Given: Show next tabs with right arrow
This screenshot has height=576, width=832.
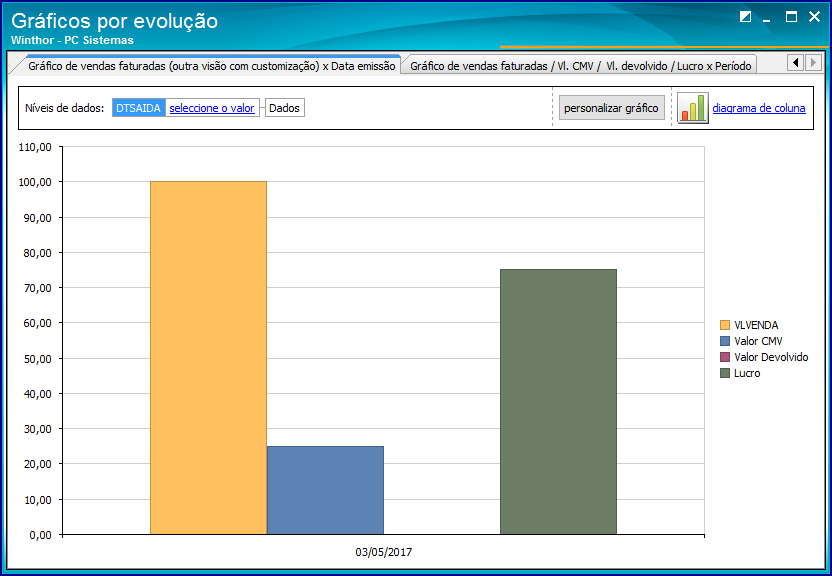Looking at the screenshot, I should click(813, 63).
